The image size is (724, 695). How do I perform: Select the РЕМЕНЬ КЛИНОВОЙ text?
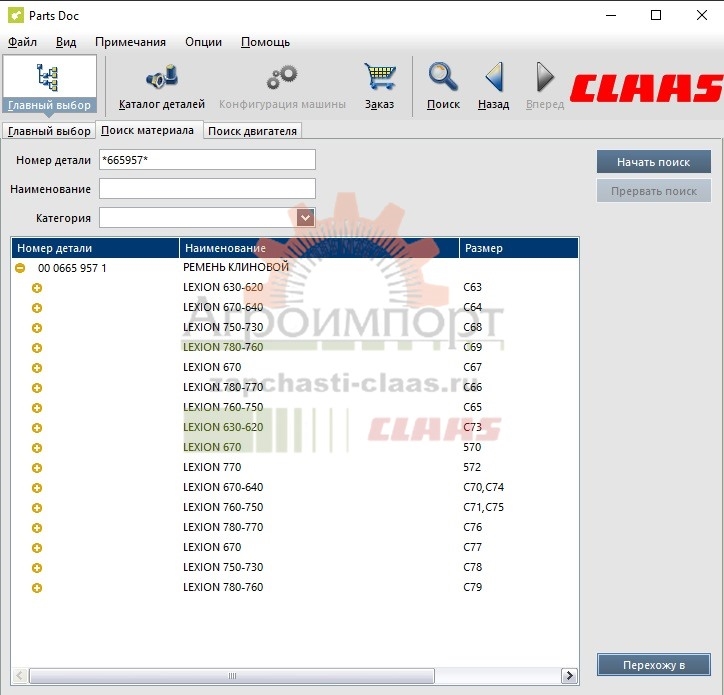235,267
